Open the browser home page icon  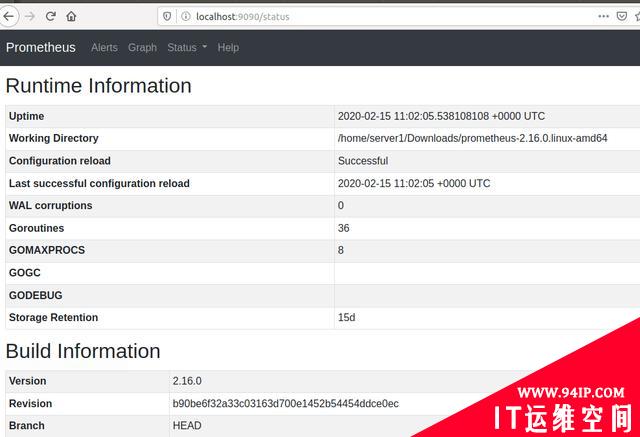tap(71, 16)
